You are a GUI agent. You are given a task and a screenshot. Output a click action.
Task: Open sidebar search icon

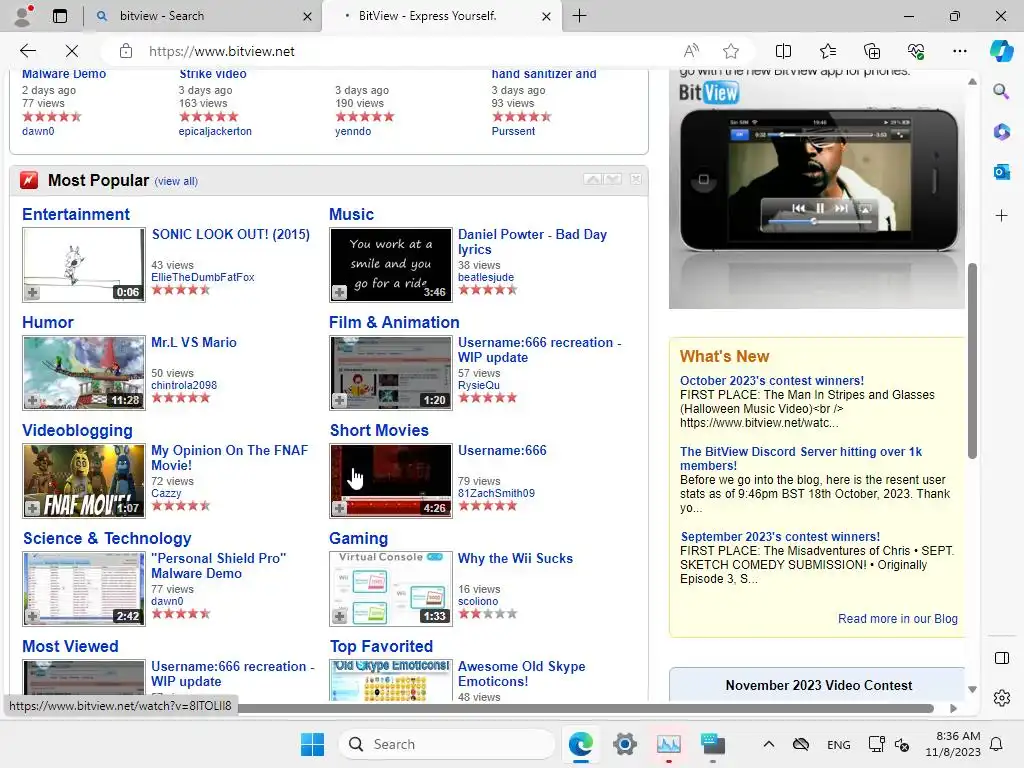click(1001, 91)
